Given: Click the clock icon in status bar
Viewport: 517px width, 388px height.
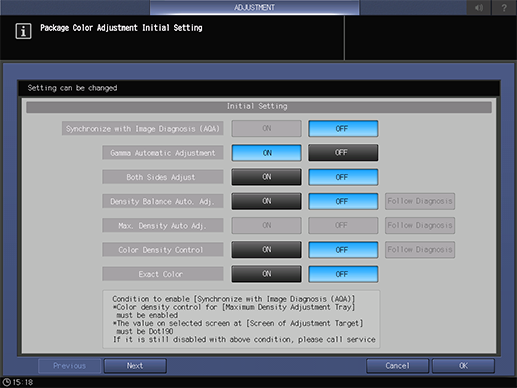Looking at the screenshot, I should (6, 382).
